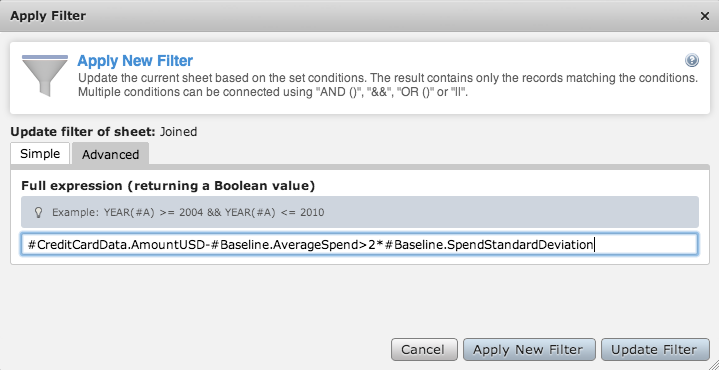Place cursor in #Baseline.SpendStandardDeviation text
719x370 pixels.
[489, 245]
